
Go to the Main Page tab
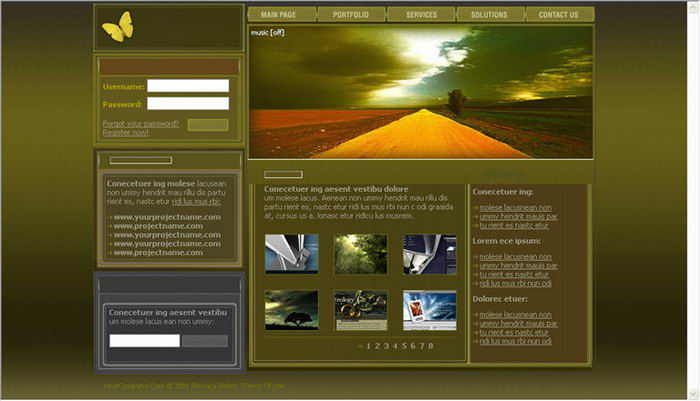pos(277,15)
